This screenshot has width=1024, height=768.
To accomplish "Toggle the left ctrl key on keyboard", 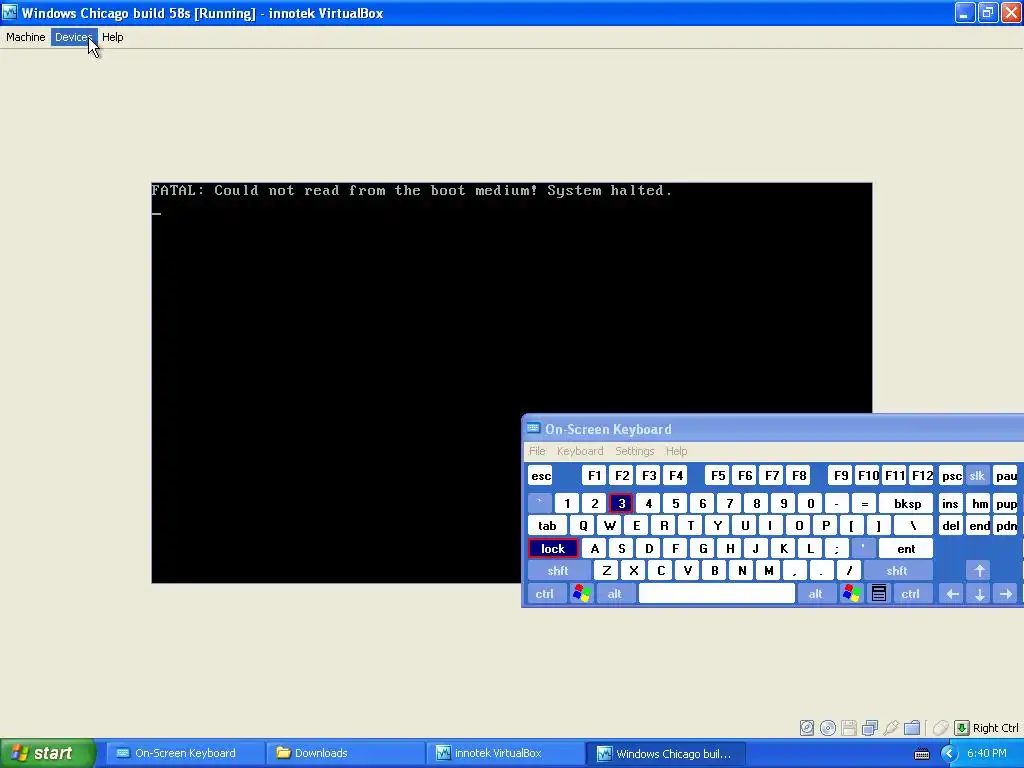I will coord(545,594).
